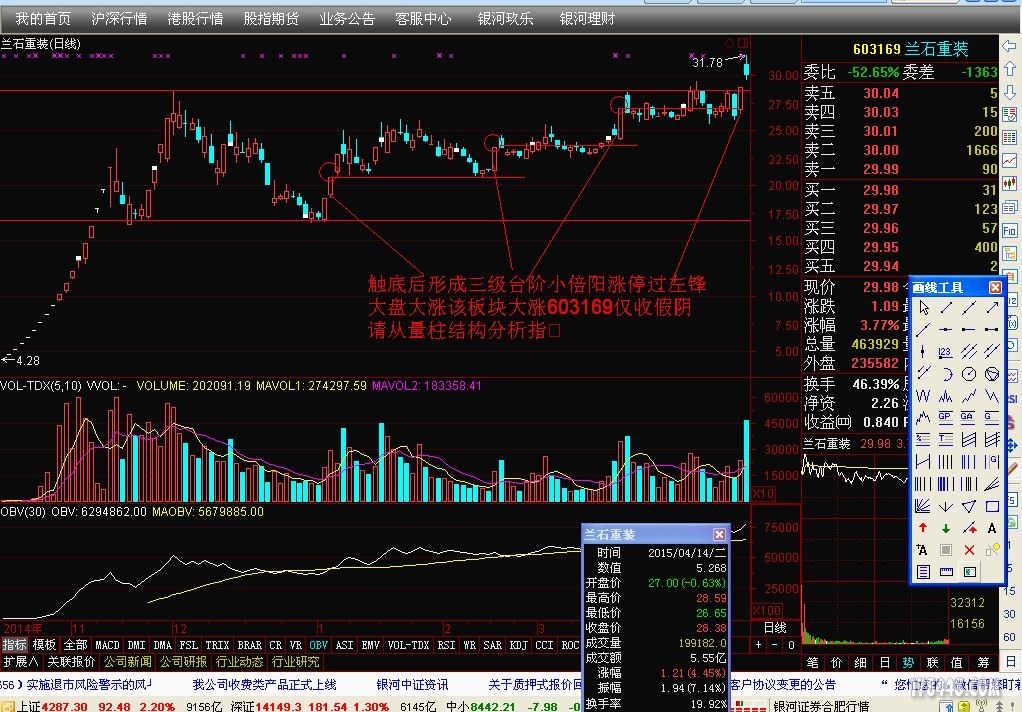Pick the evenly spaced cycle lines tool
Image resolution: width=1022 pixels, height=712 pixels.
[946, 462]
